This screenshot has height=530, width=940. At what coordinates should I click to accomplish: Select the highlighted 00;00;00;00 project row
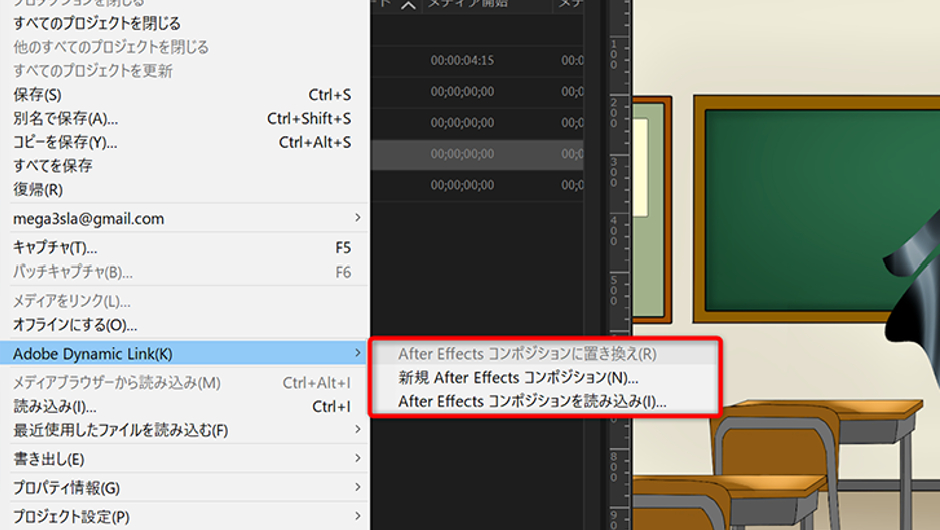click(x=477, y=154)
